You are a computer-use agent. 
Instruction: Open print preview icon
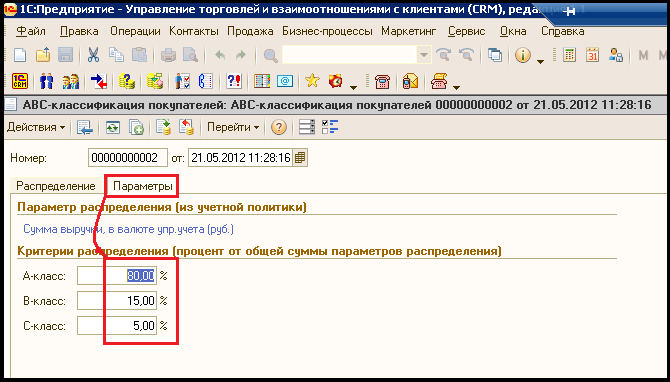pos(190,55)
